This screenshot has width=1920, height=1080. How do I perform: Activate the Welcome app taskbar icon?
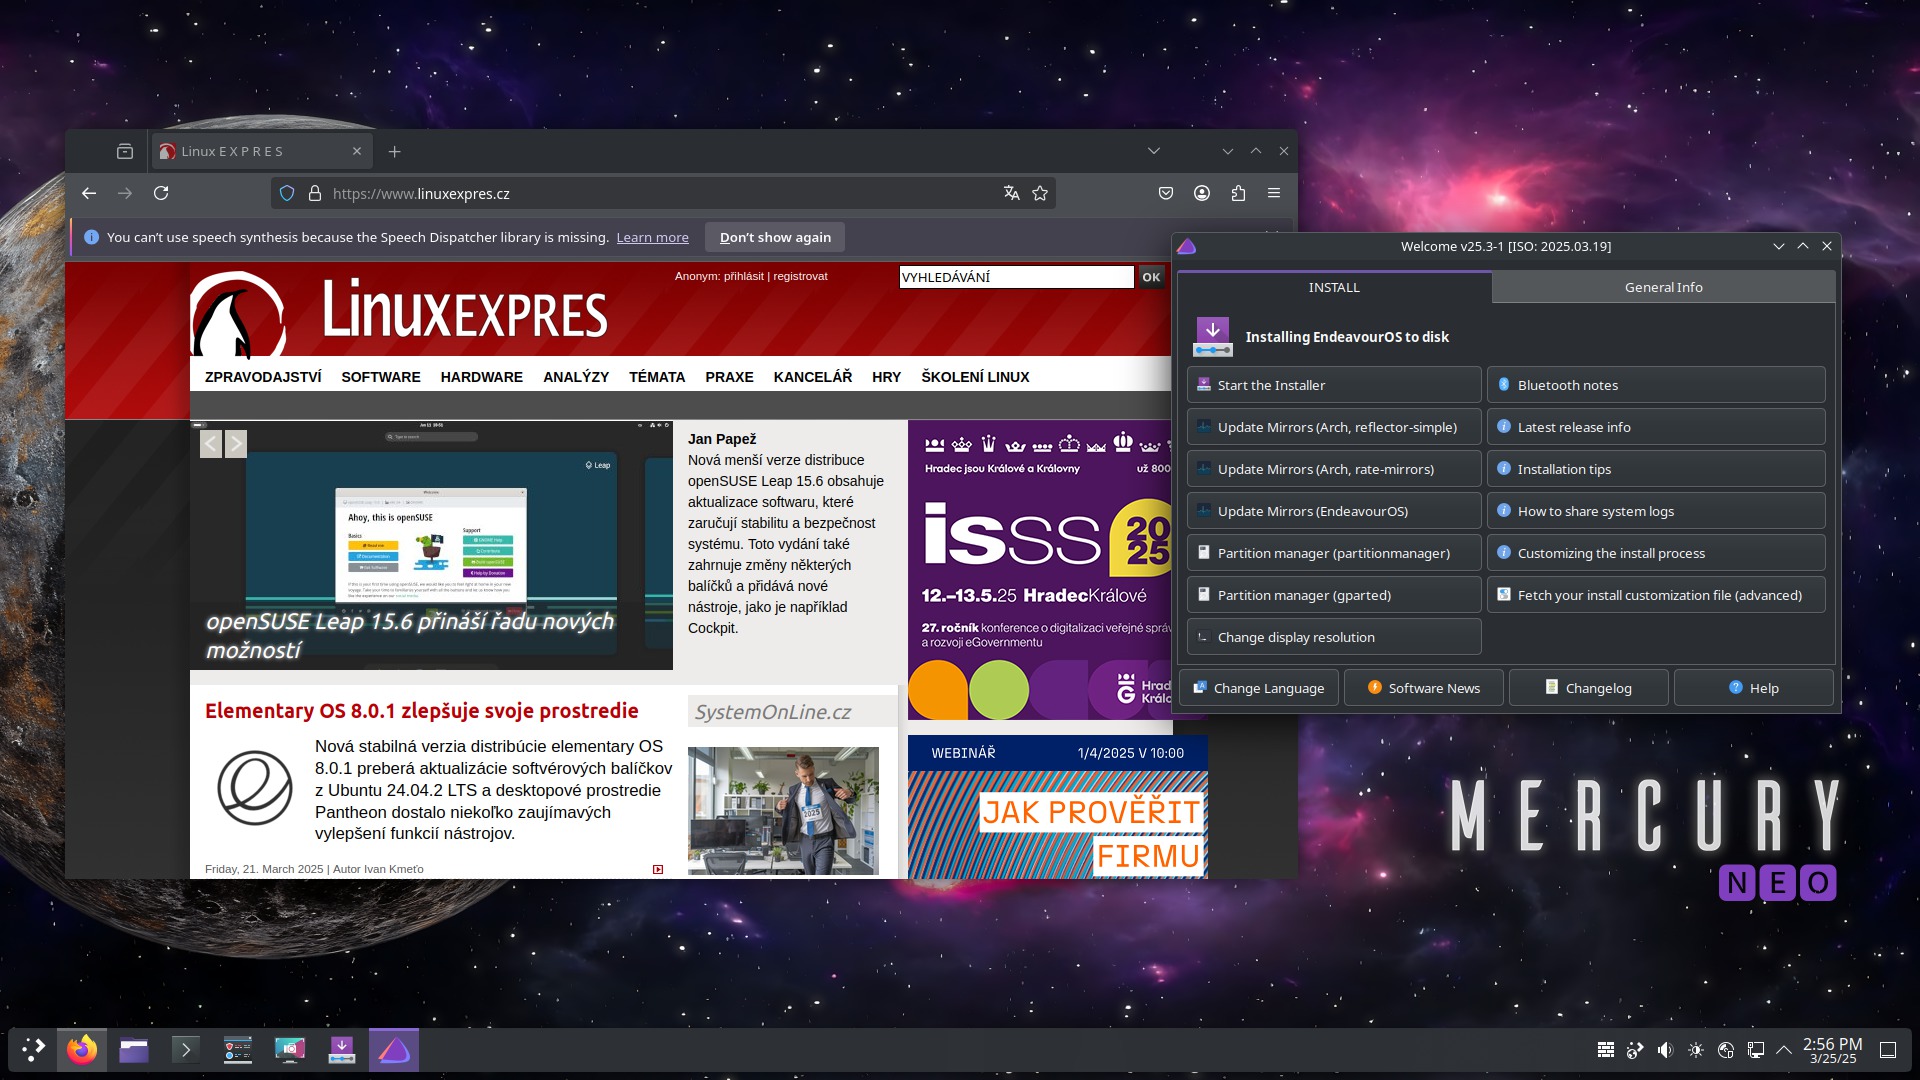pyautogui.click(x=394, y=1049)
